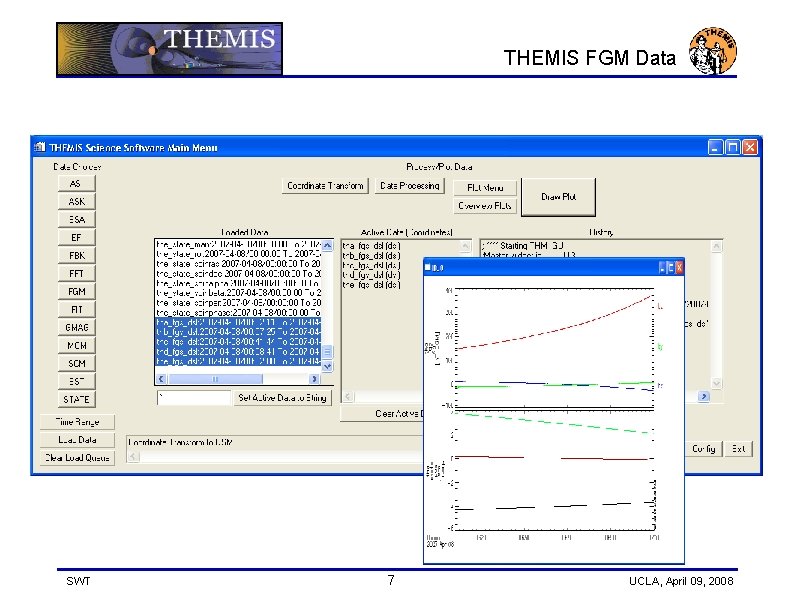Click the Load Data button

coord(77,440)
